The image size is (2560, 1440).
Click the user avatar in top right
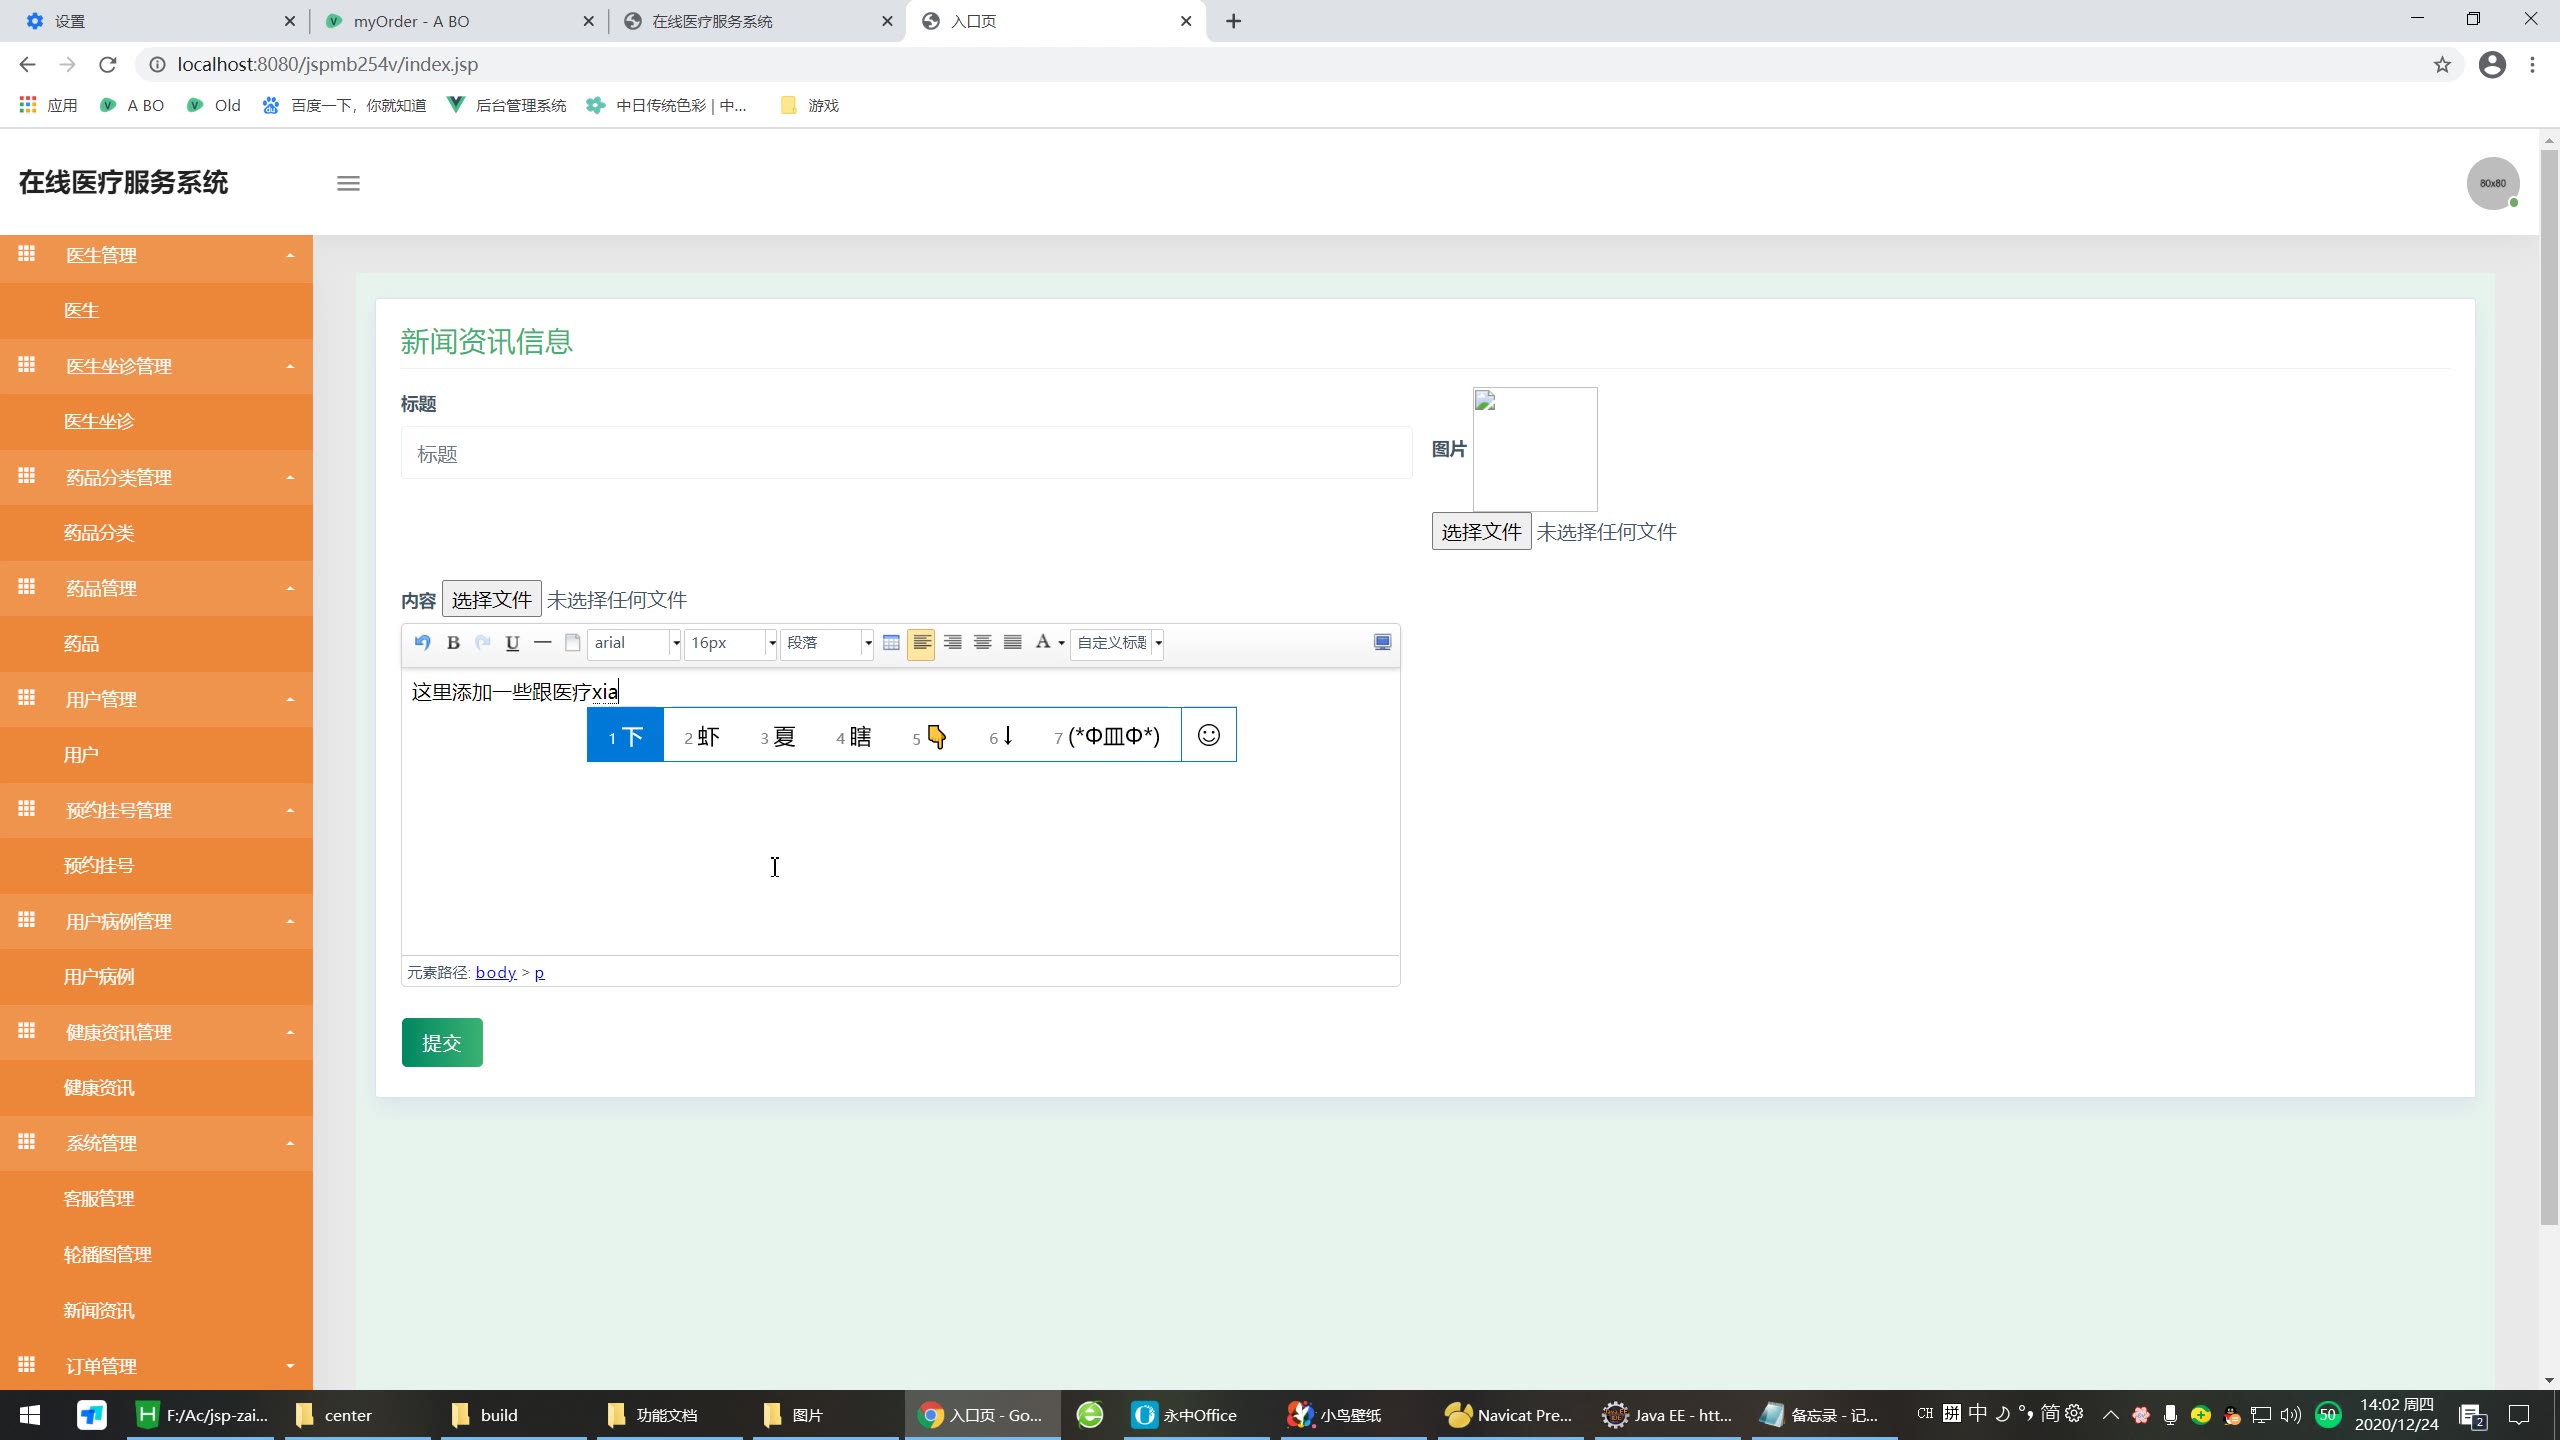click(x=2492, y=183)
